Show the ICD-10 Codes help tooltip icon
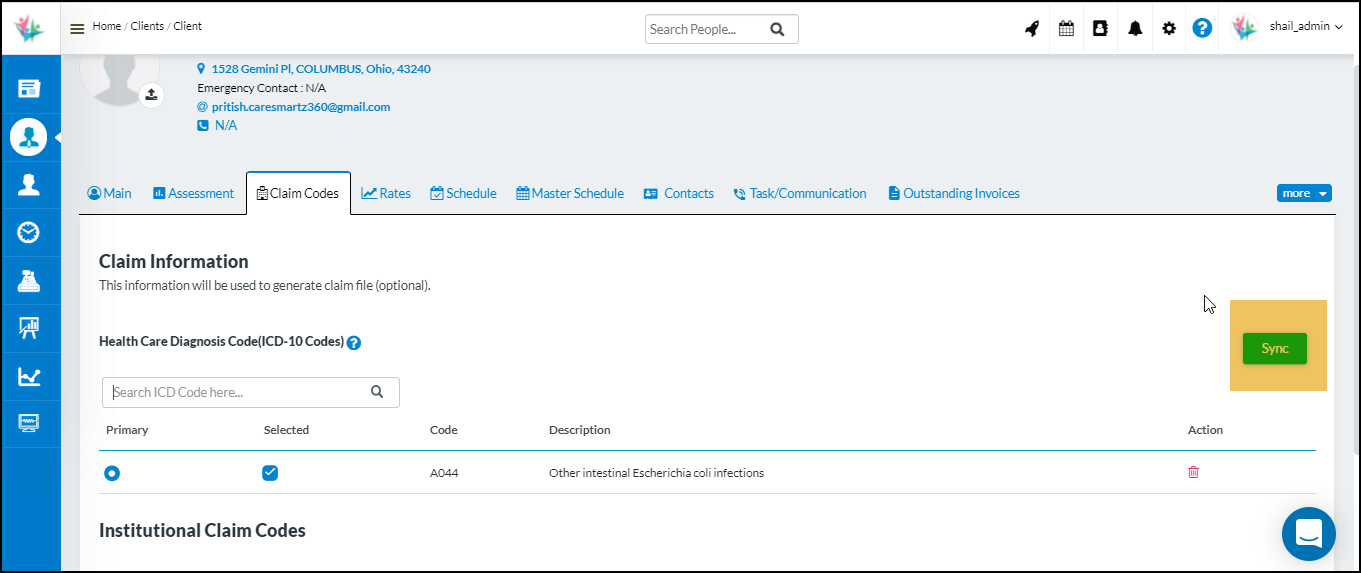This screenshot has width=1361, height=573. coord(354,342)
